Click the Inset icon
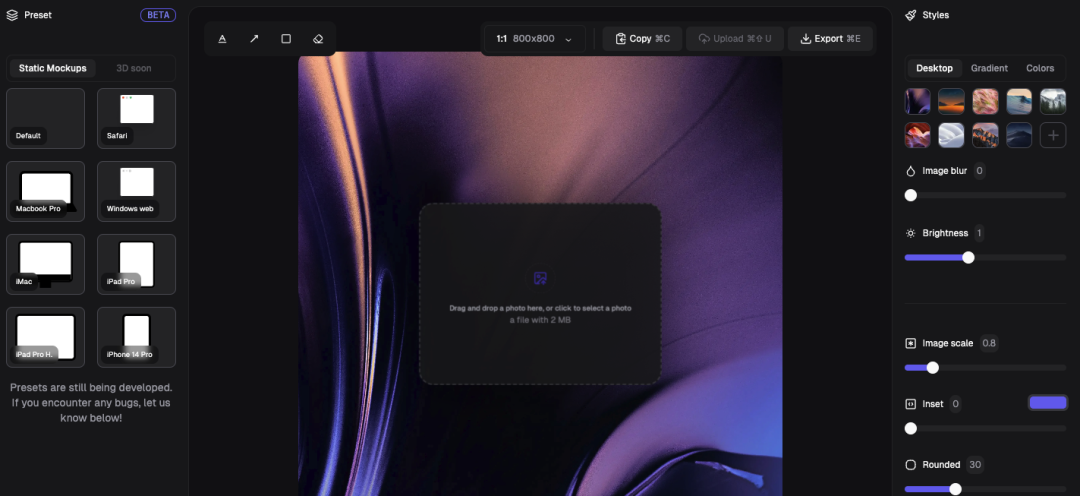Viewport: 1080px width, 496px height. [911, 404]
